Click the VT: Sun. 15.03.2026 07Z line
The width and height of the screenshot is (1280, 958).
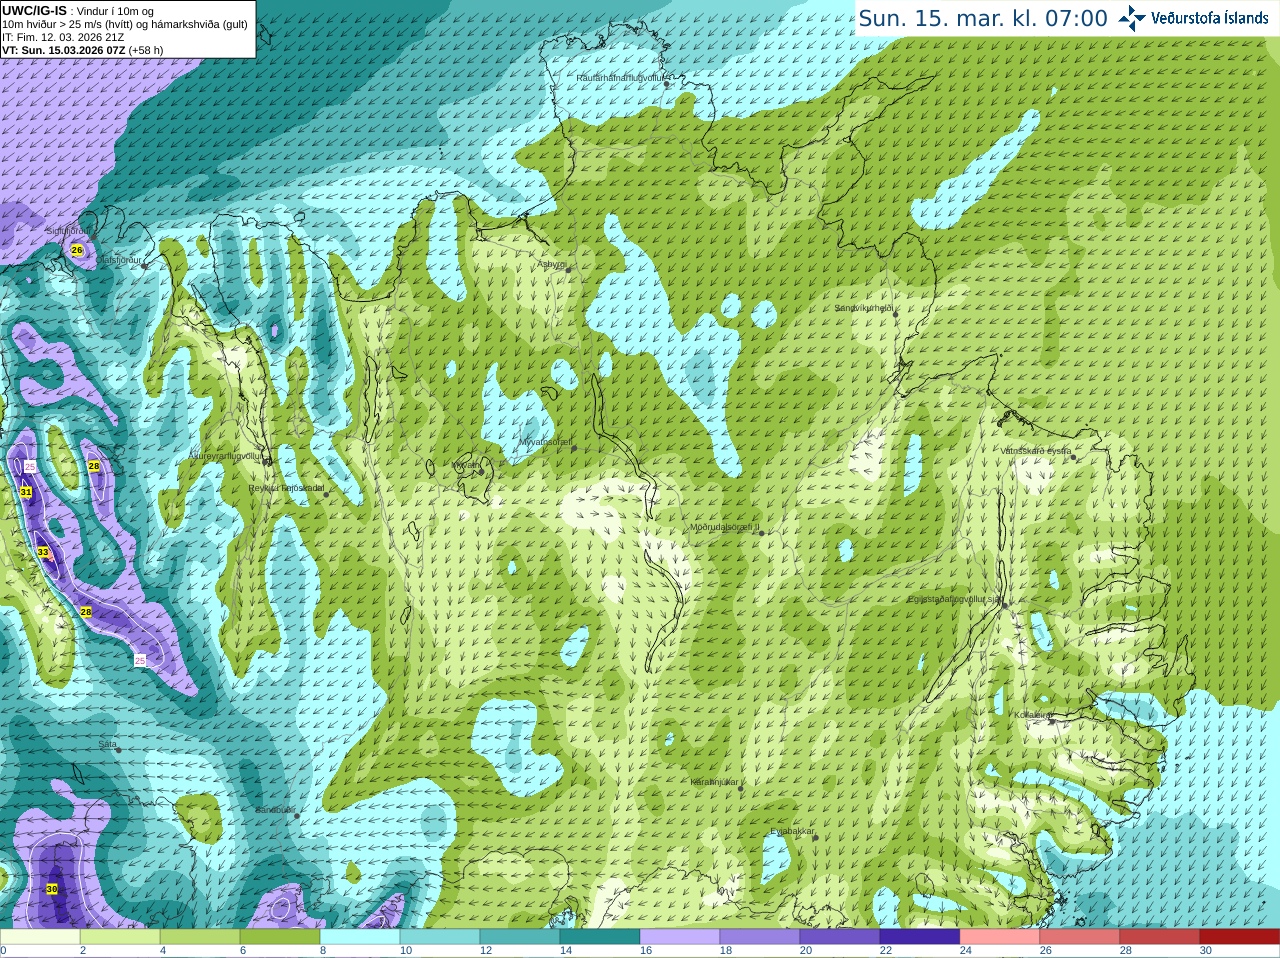pos(83,50)
